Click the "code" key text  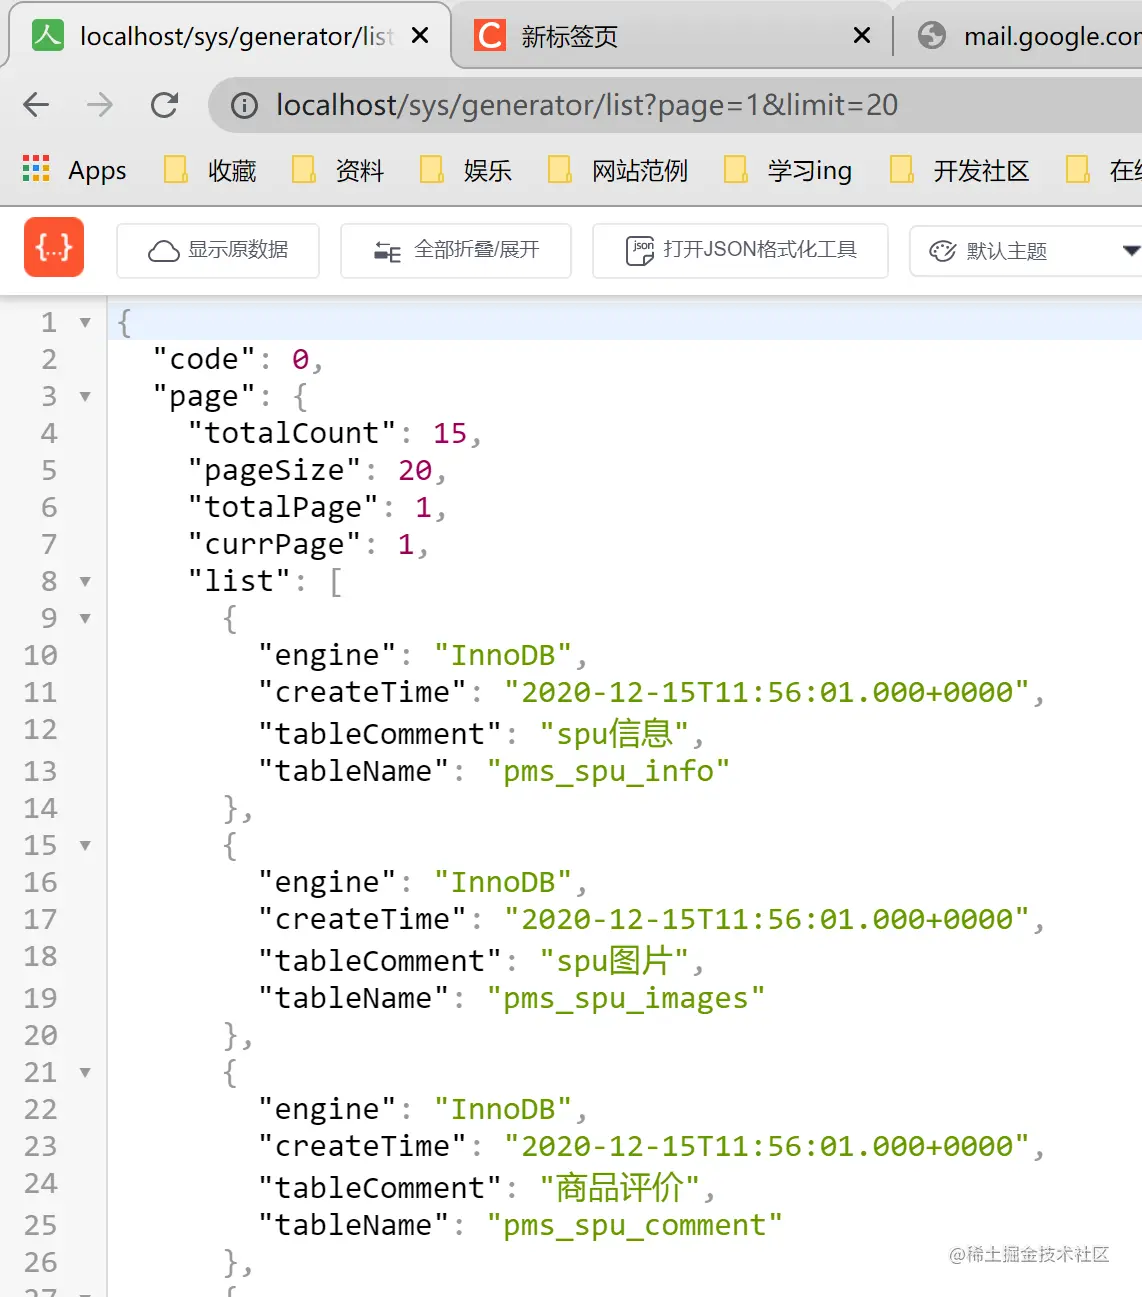(x=204, y=359)
